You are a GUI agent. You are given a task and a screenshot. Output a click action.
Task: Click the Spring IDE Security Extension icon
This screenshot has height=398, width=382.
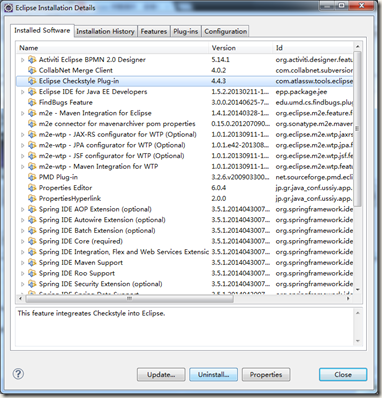coord(32,284)
